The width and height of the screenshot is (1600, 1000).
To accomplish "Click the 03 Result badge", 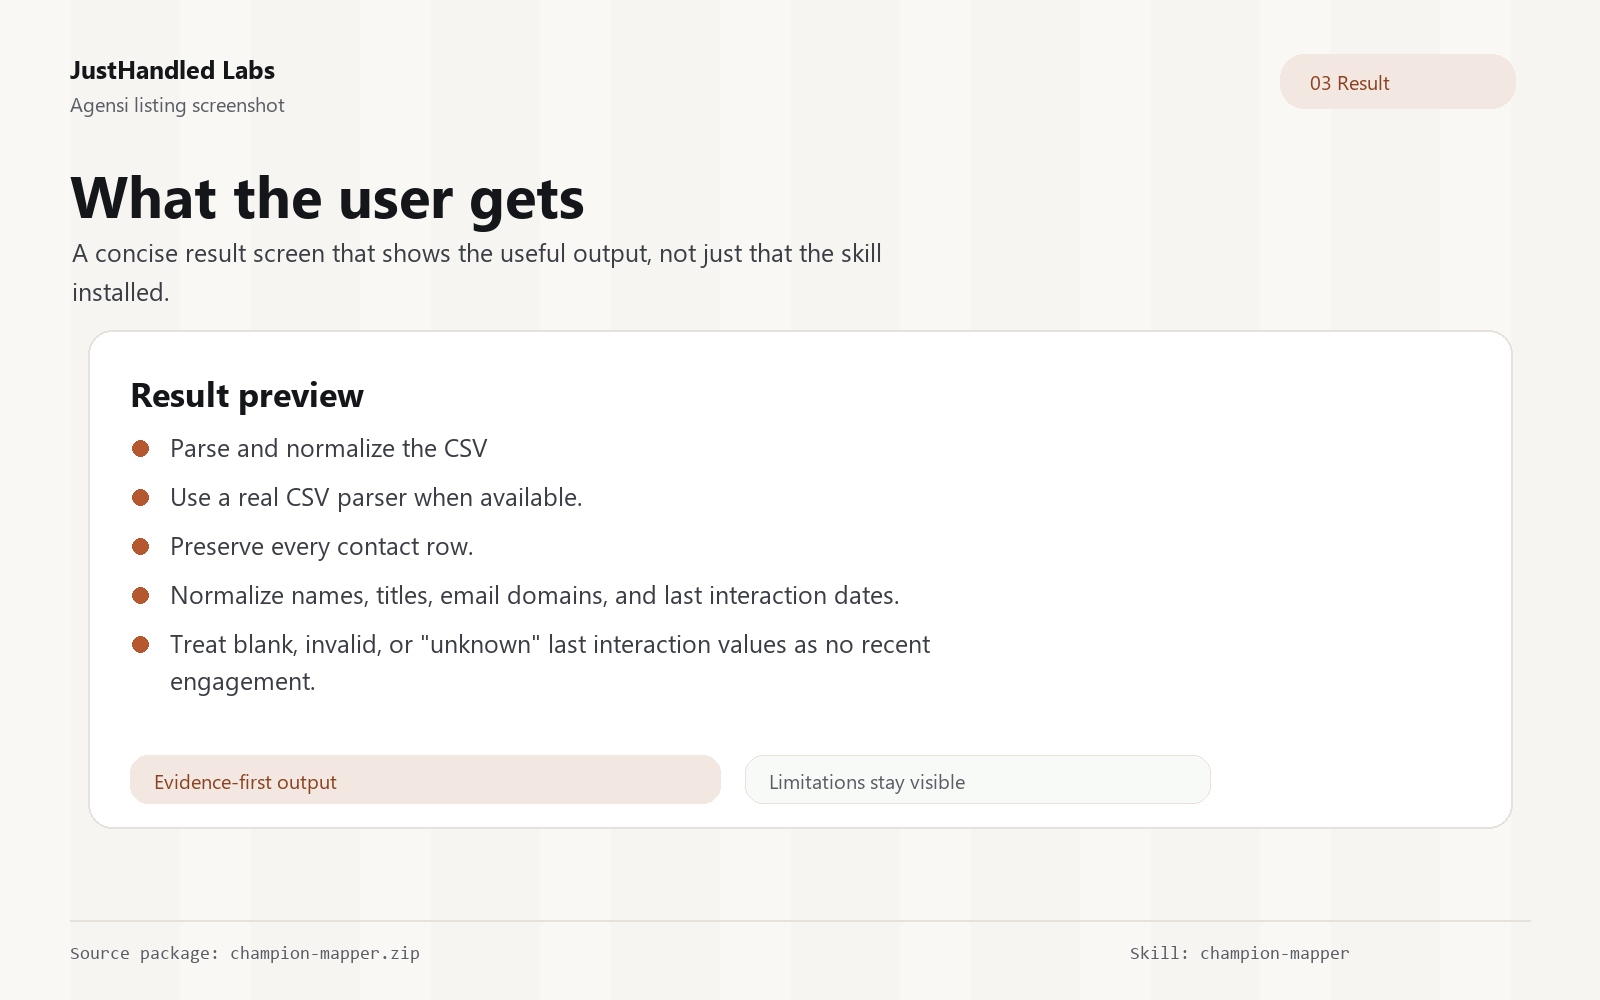I will (1397, 82).
